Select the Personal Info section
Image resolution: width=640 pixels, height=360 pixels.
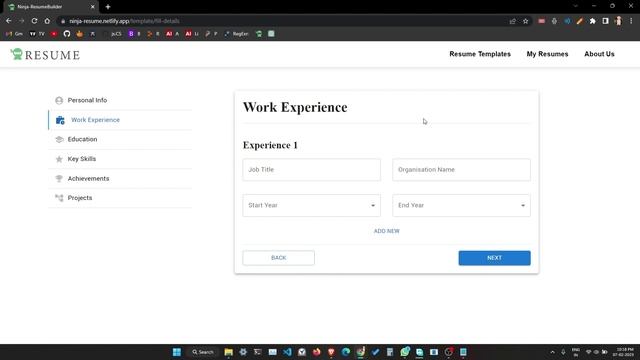coord(120,100)
